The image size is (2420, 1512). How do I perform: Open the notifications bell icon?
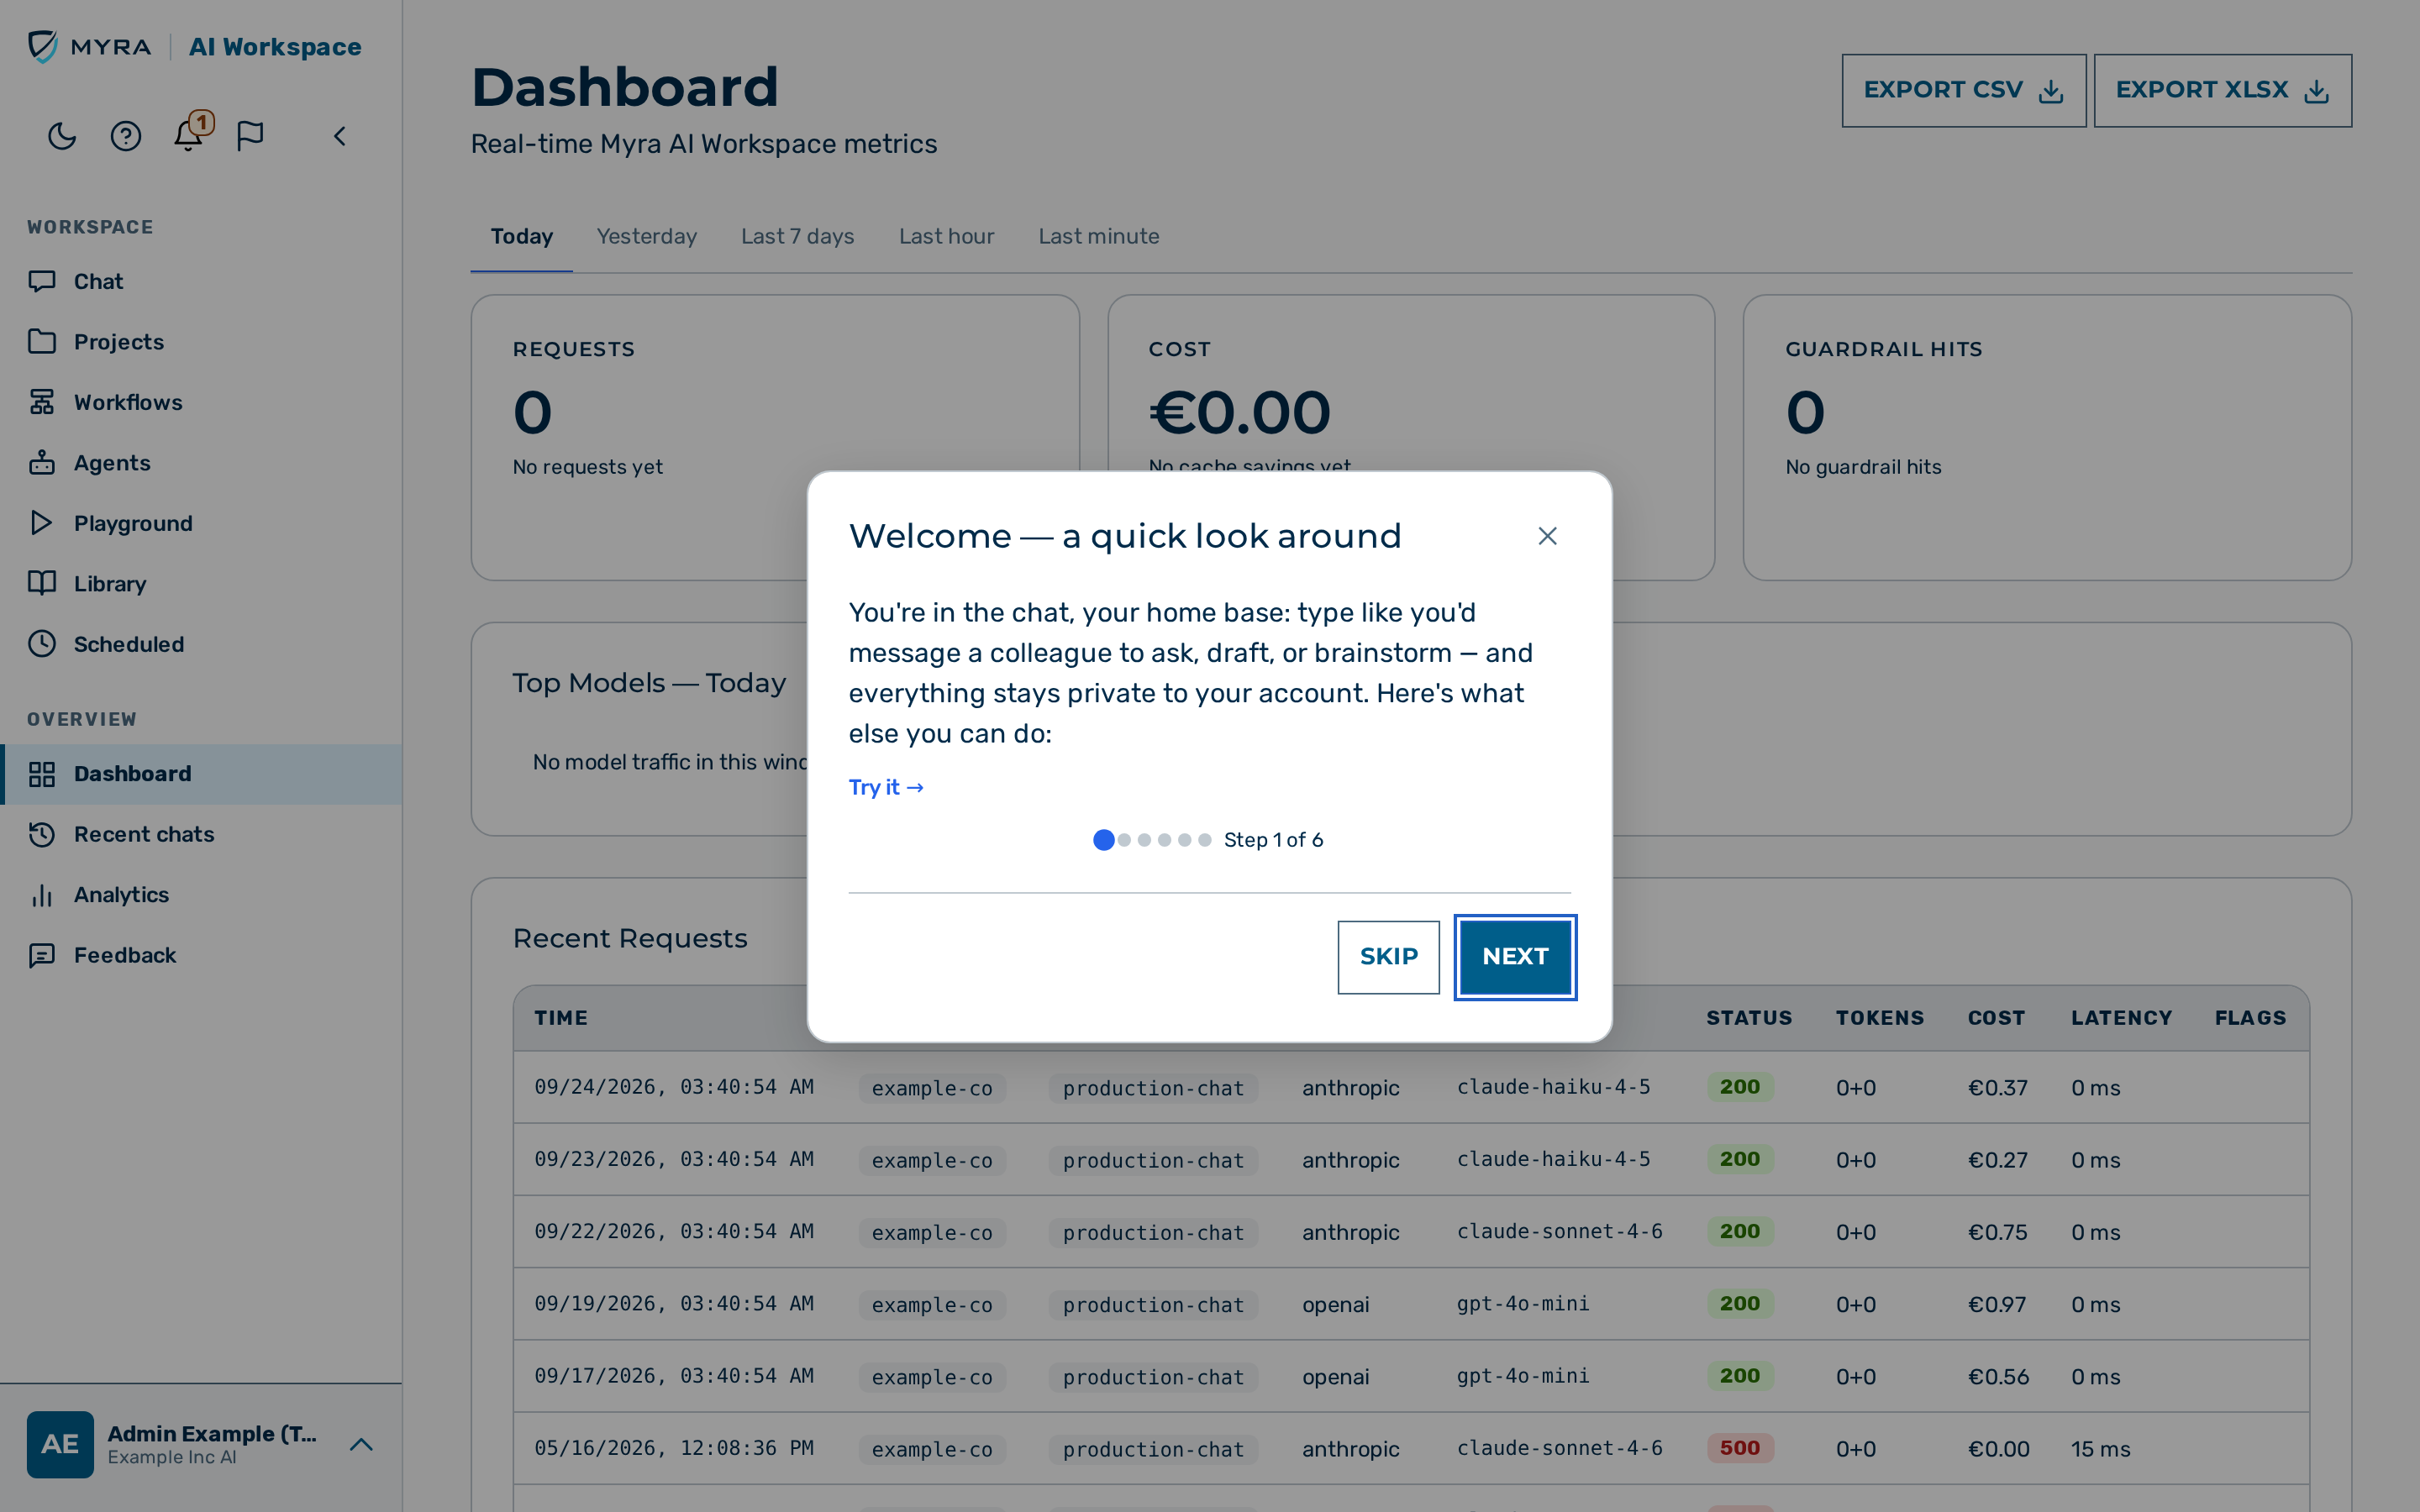(x=188, y=135)
